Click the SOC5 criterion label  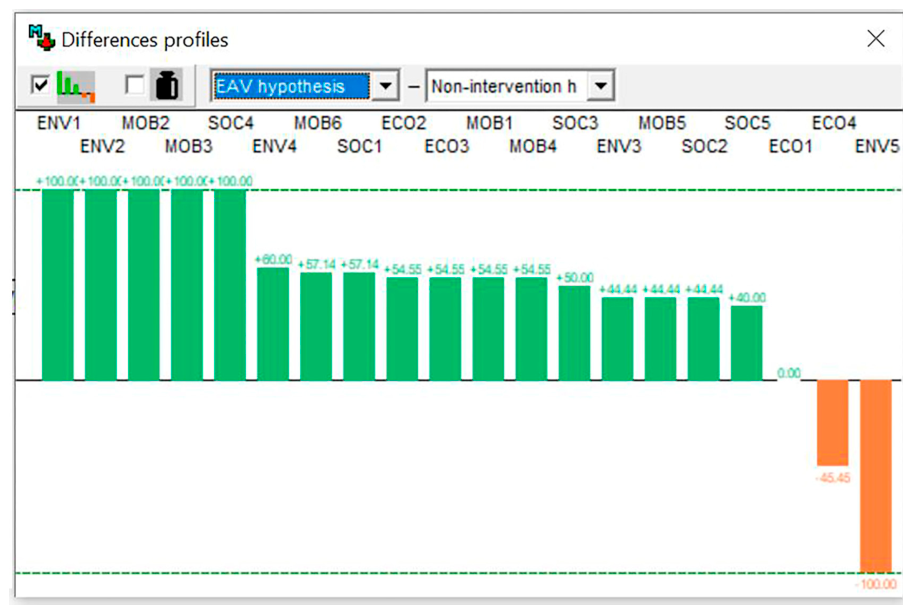(x=747, y=123)
